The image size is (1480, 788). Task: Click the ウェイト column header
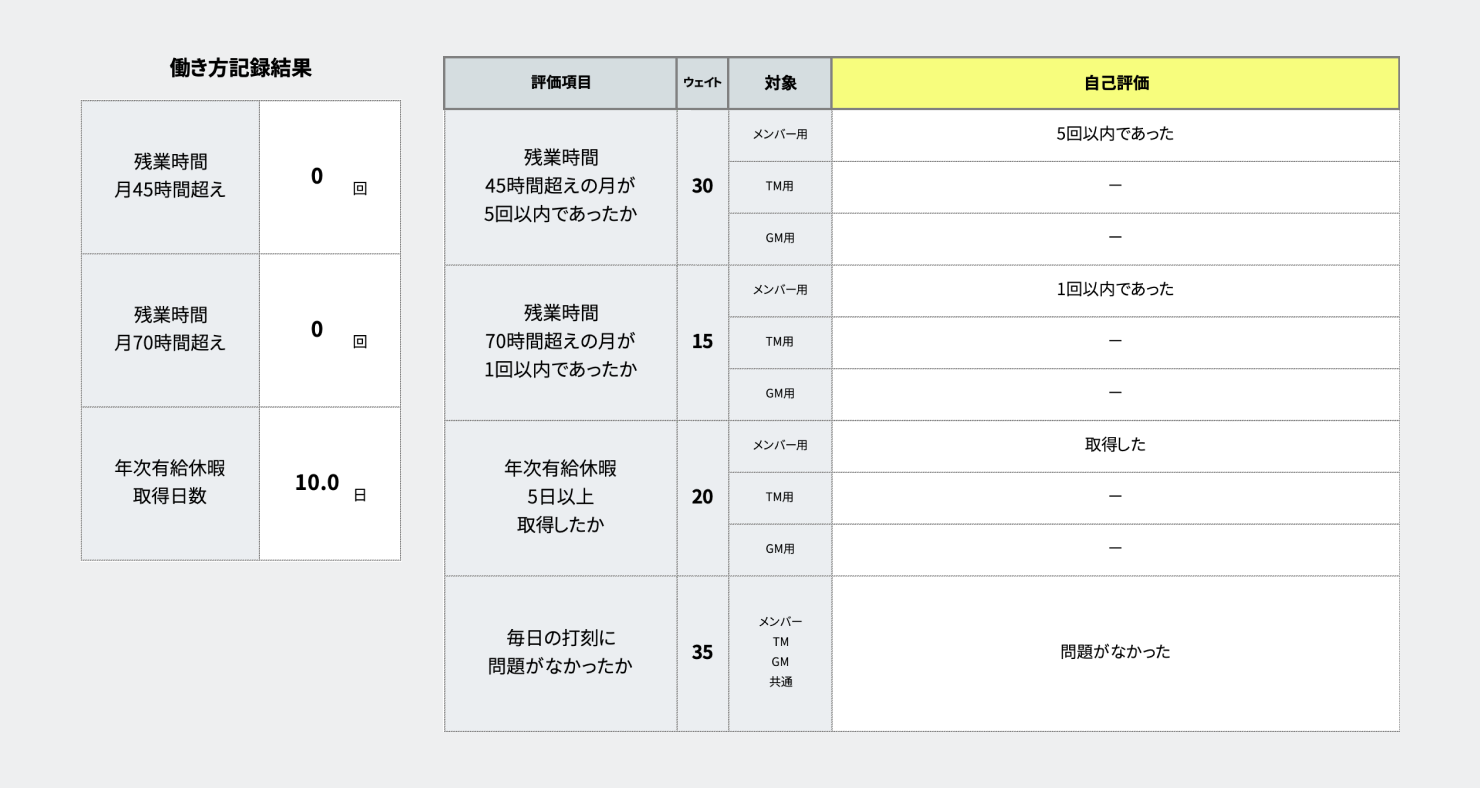click(702, 83)
